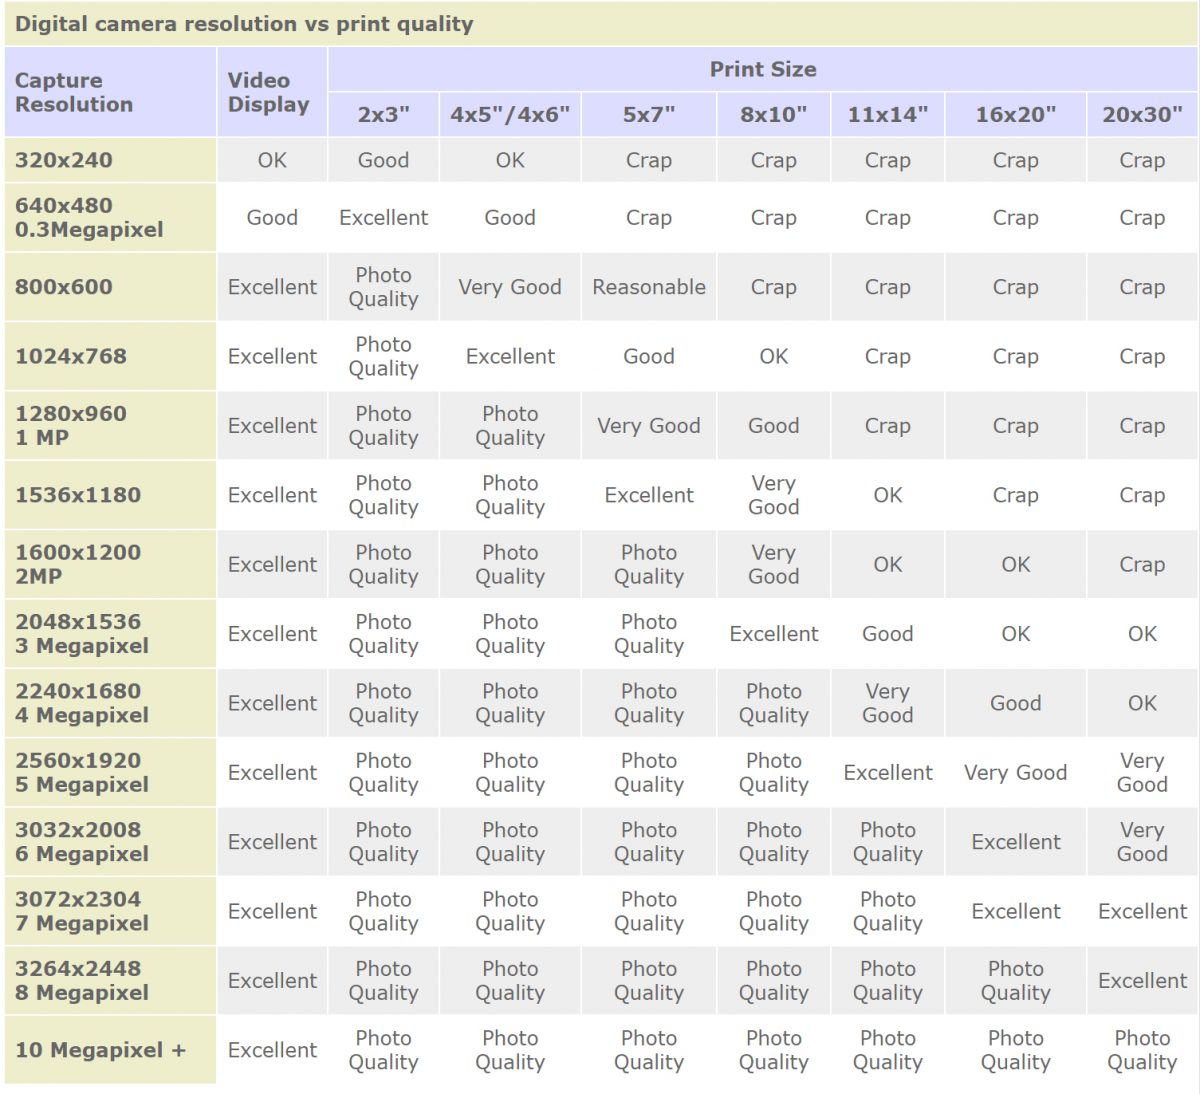Click the 11x14" column header
This screenshot has height=1094, width=1200.
pyautogui.click(x=887, y=114)
